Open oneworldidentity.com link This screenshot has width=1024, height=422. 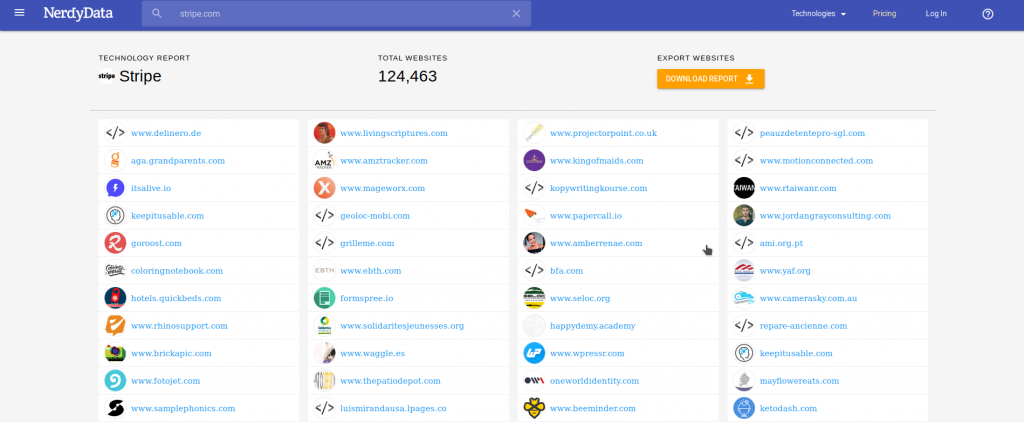click(x=595, y=381)
